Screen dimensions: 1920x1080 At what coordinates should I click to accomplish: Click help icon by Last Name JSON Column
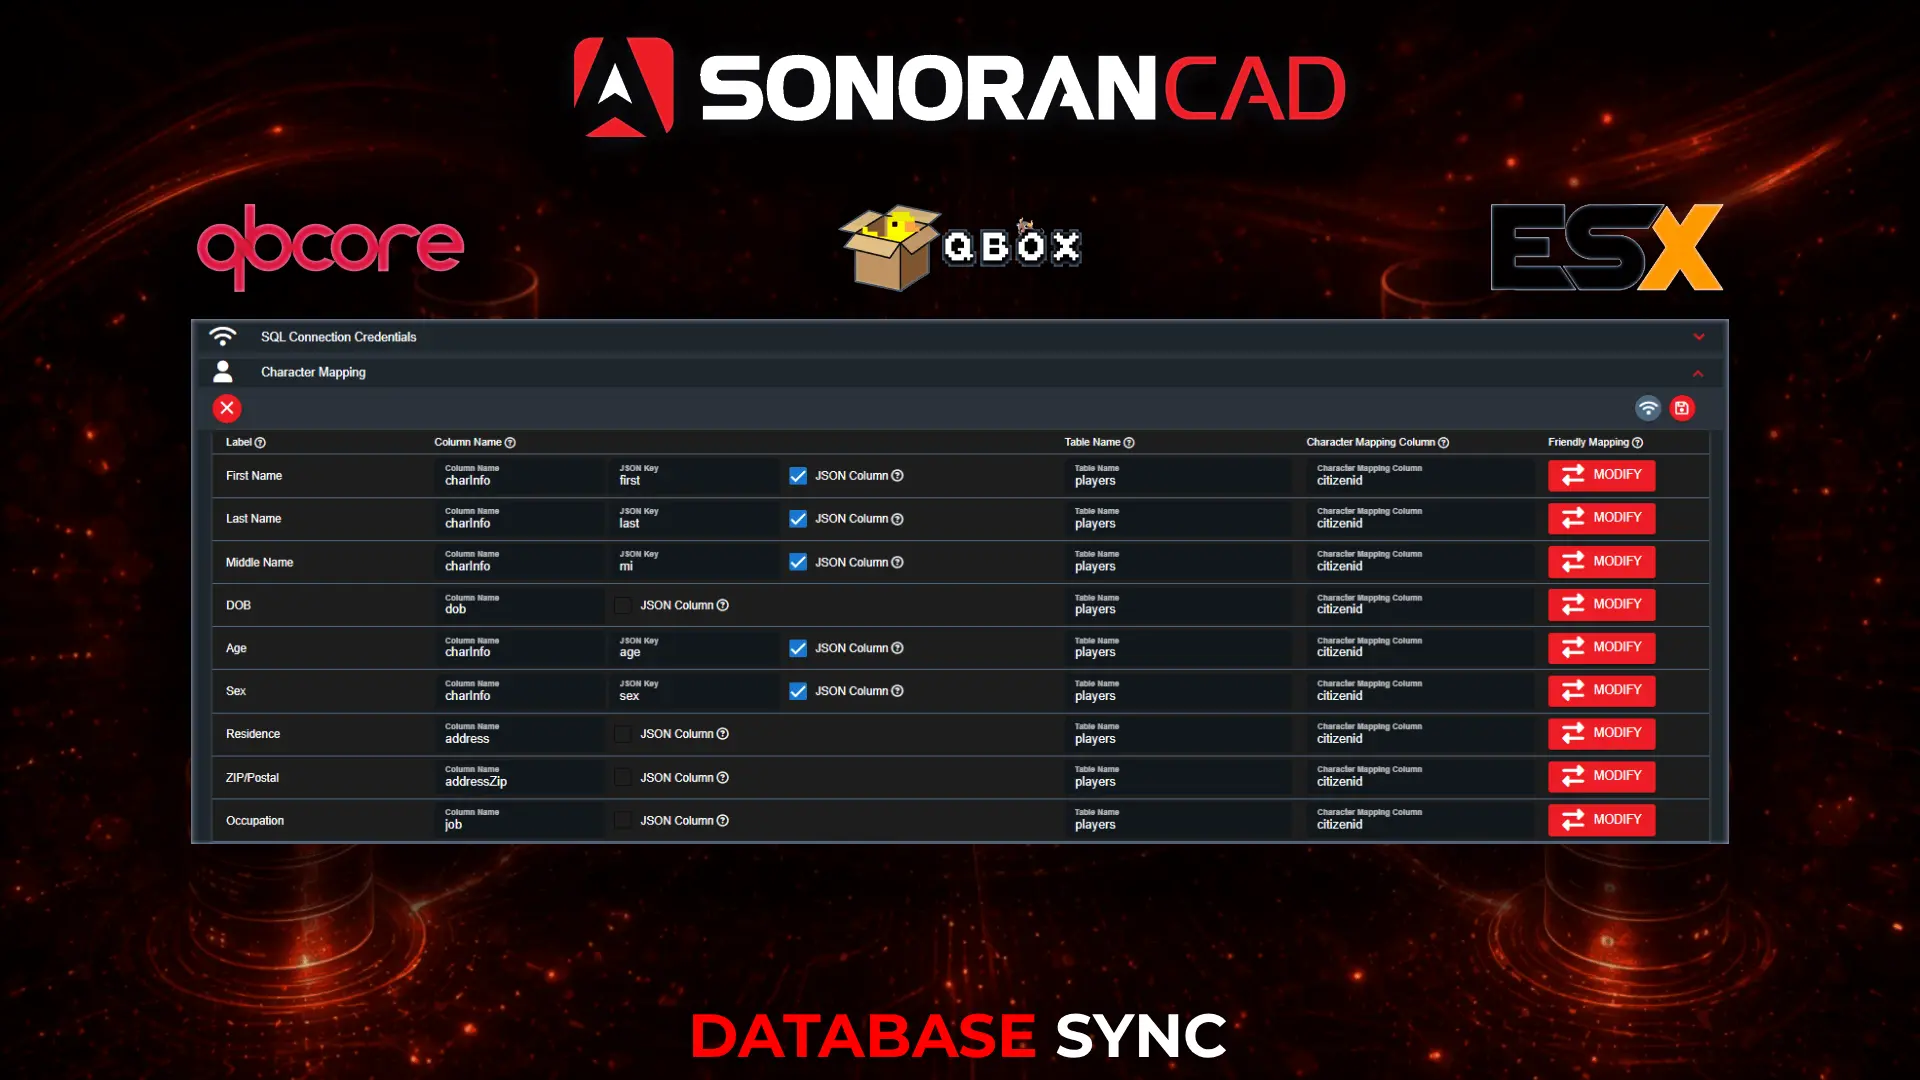coord(897,519)
